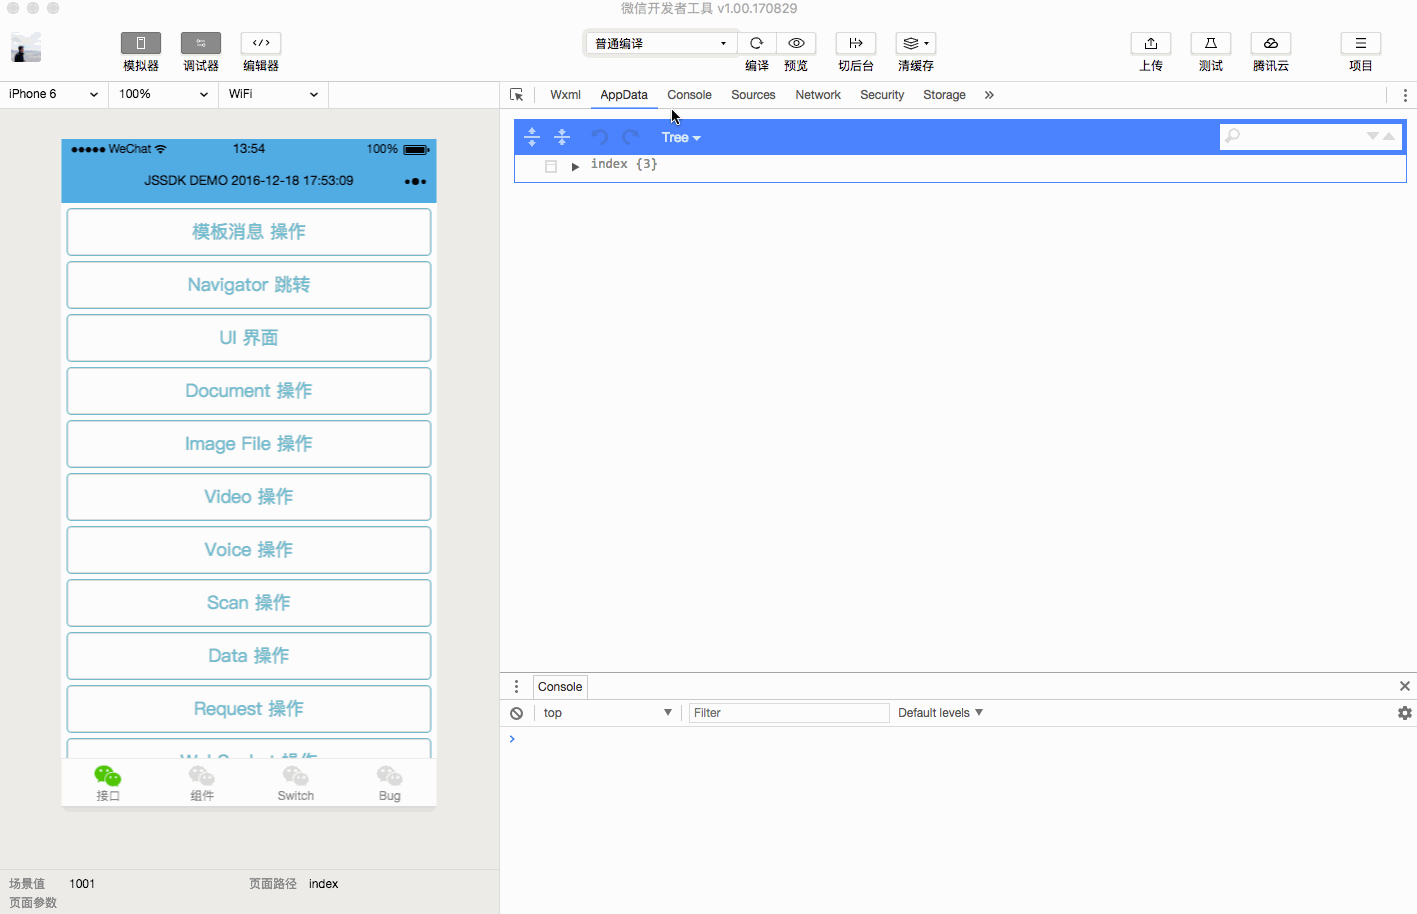Upload the project via the 上传 icon

(x=1150, y=43)
